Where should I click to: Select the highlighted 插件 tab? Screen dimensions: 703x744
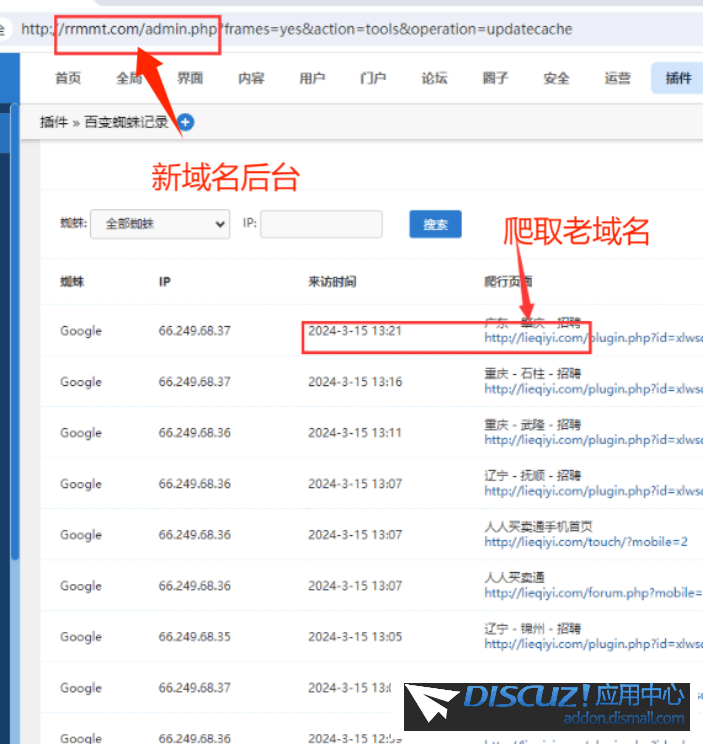[678, 79]
